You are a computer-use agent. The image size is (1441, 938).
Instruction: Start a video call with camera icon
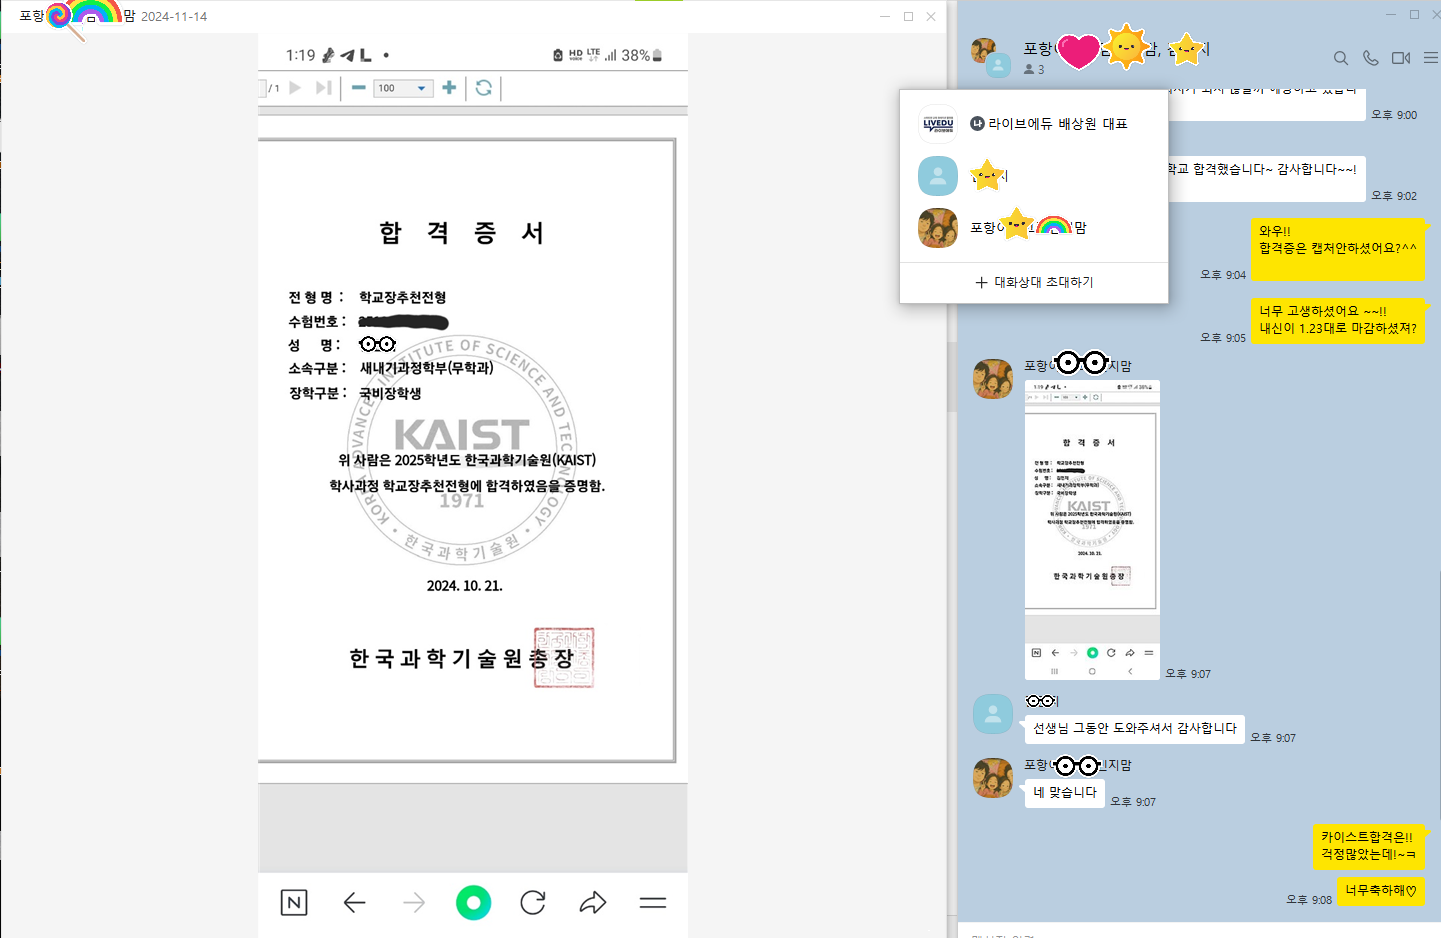[x=1401, y=58]
